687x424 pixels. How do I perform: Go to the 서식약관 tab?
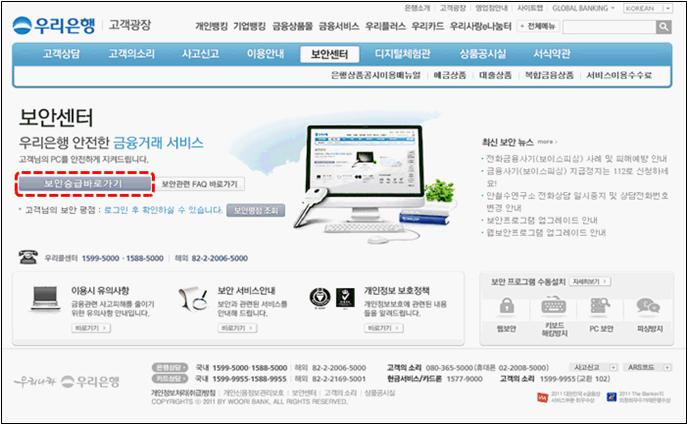click(552, 54)
